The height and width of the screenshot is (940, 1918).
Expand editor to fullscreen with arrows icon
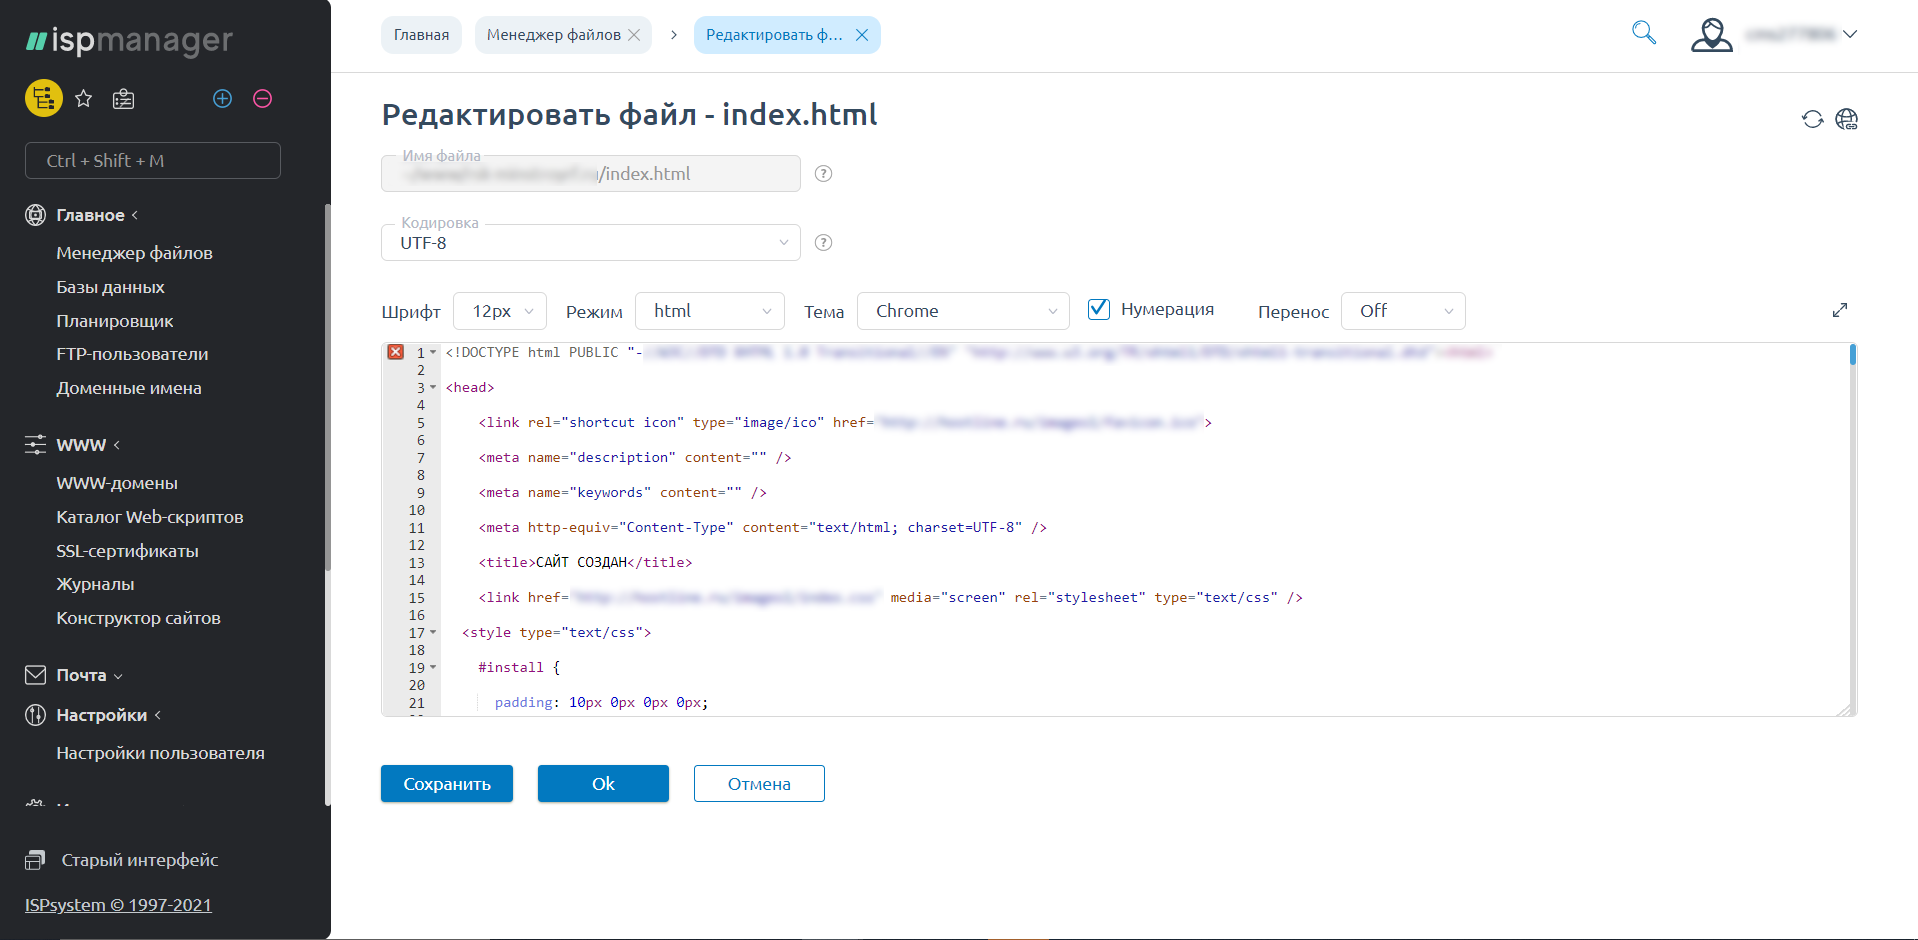(x=1839, y=310)
